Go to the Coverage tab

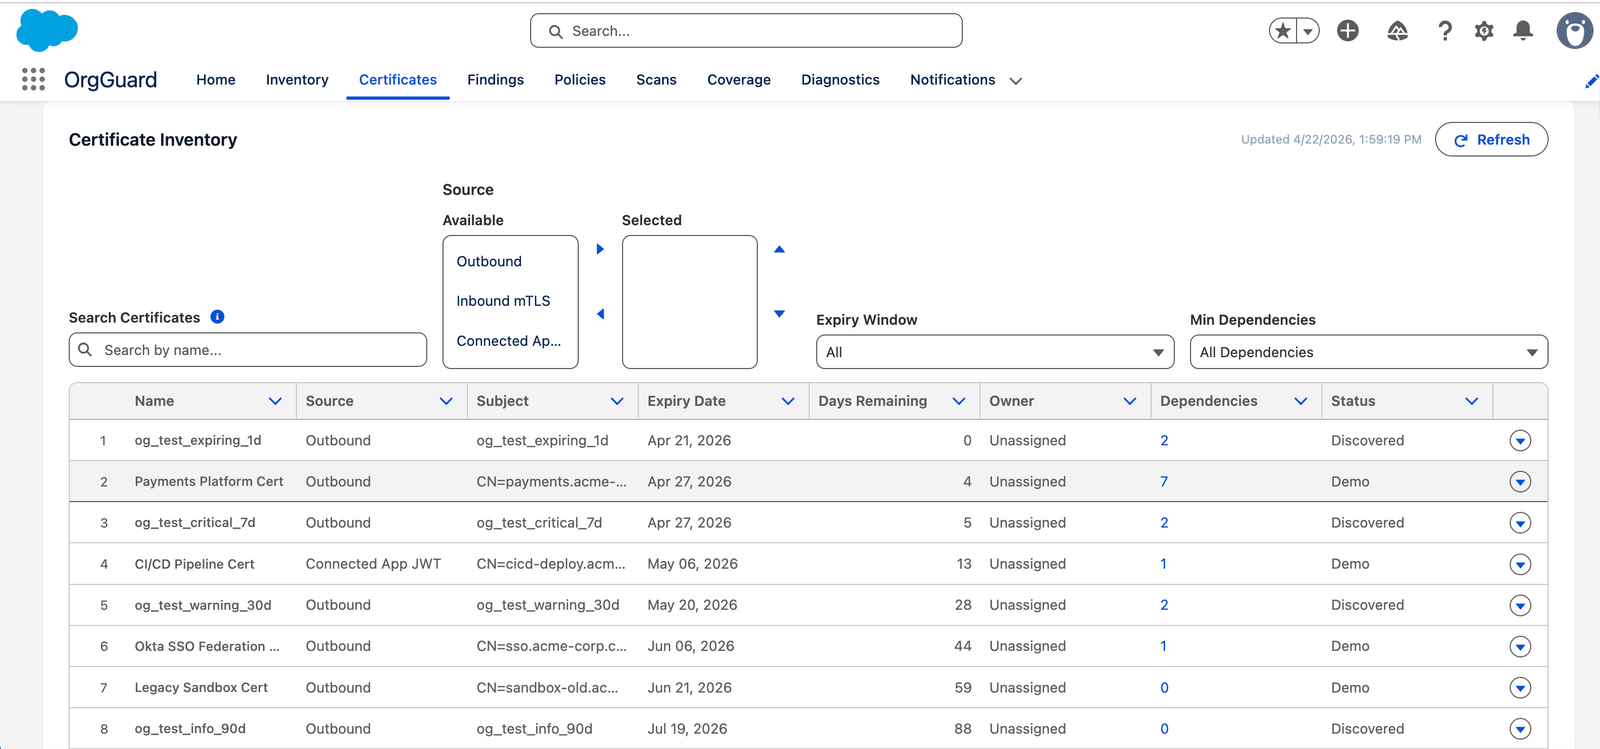739,80
